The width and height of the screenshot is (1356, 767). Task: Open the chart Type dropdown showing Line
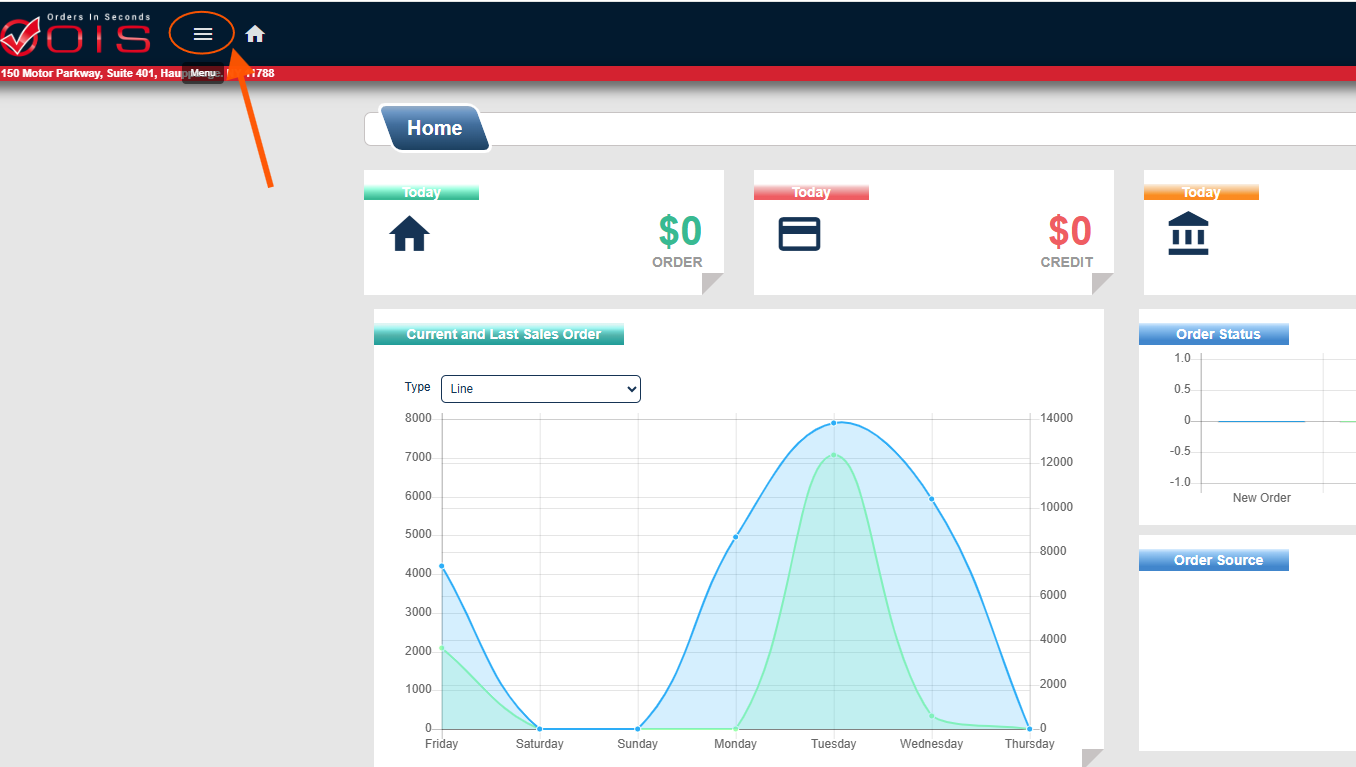tap(540, 389)
